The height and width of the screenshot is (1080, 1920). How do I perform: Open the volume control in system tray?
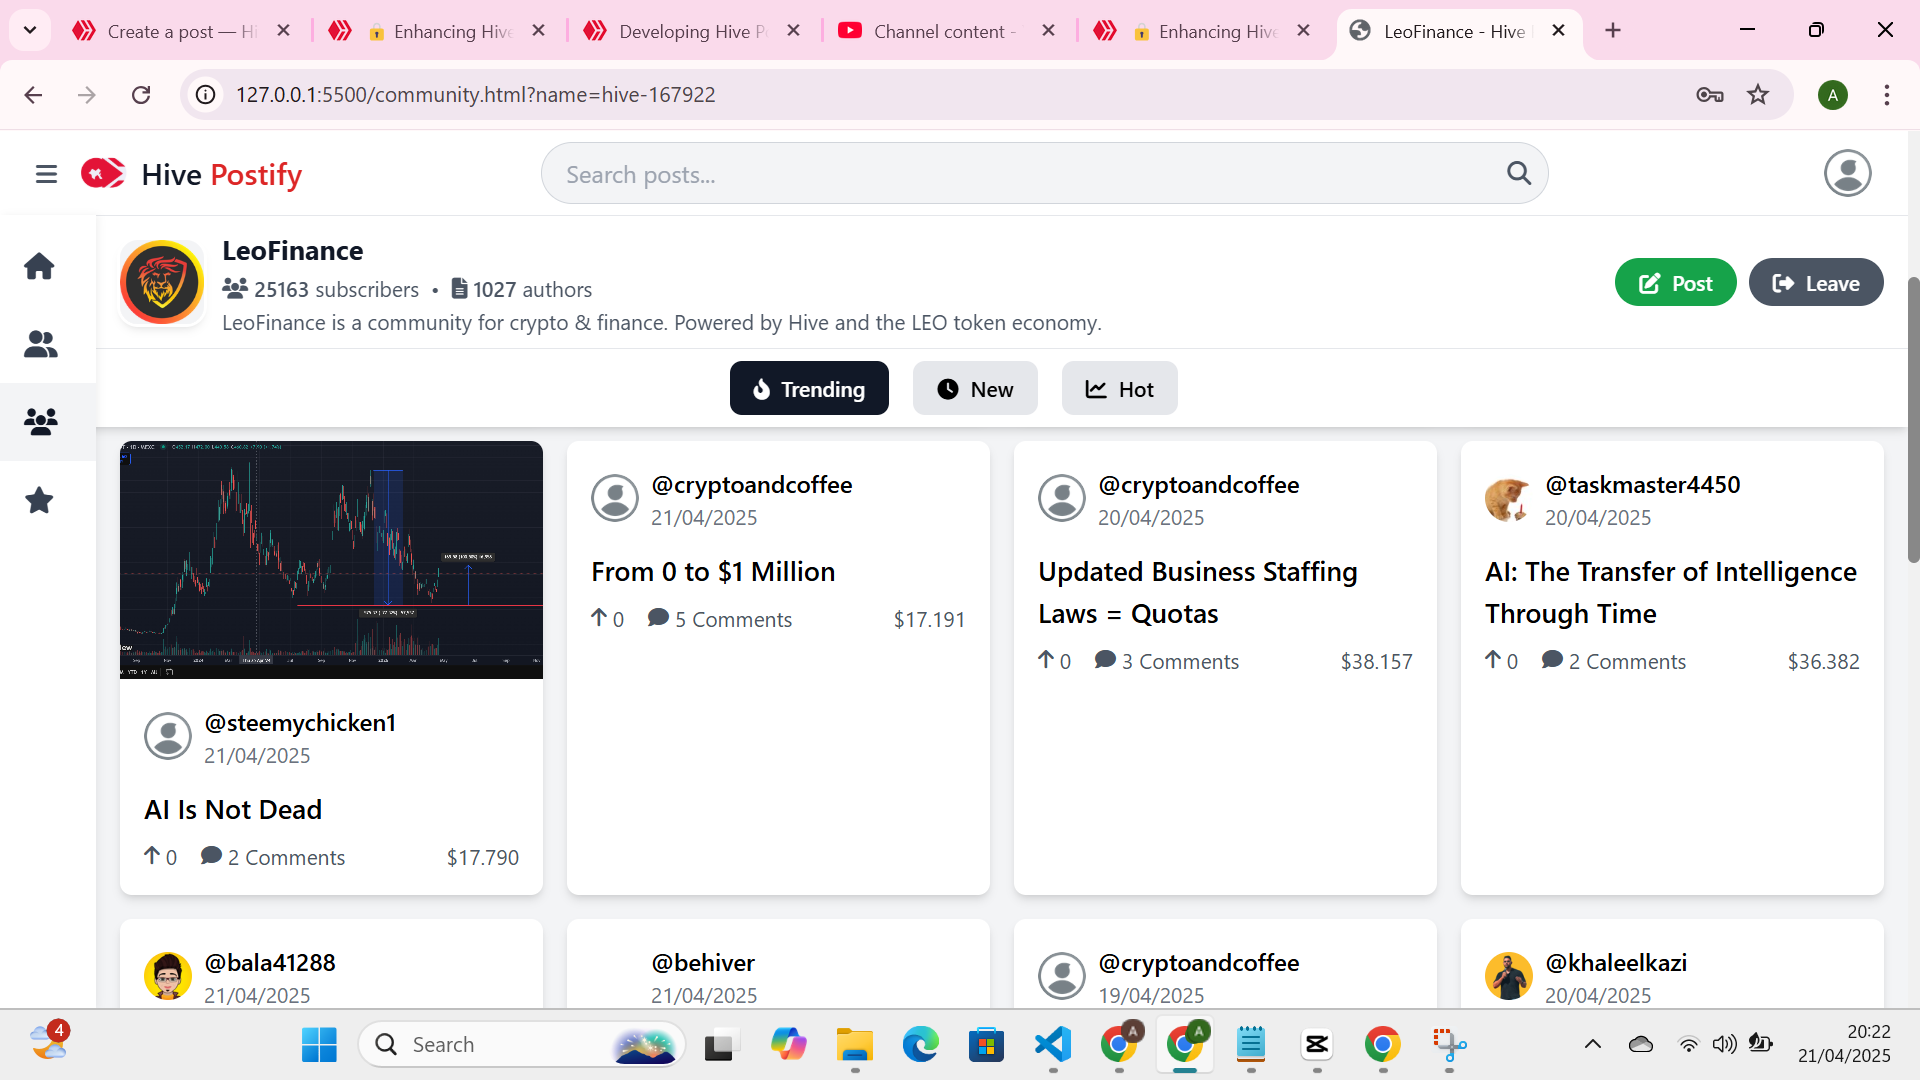1724,1044
